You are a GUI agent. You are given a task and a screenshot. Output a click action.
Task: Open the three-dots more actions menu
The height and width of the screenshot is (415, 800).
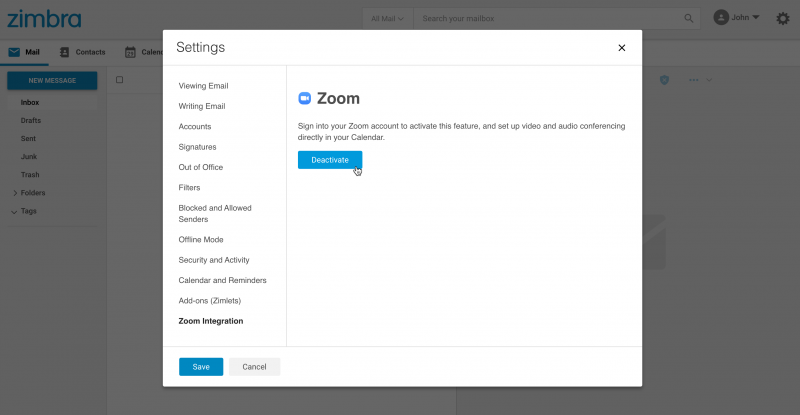[693, 80]
